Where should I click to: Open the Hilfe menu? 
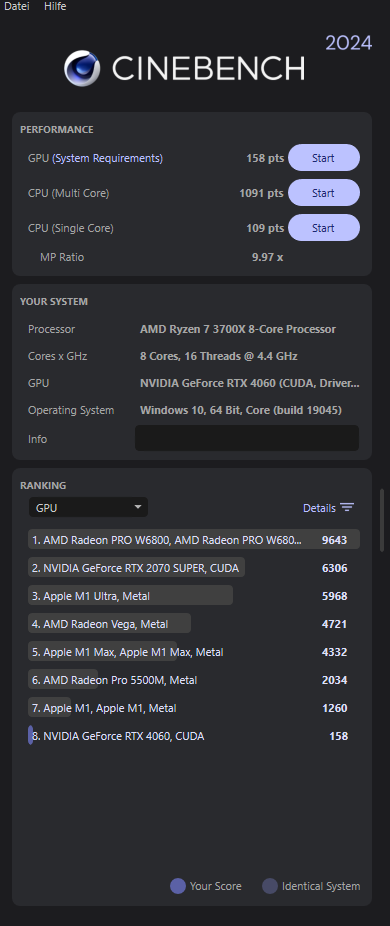(55, 6)
